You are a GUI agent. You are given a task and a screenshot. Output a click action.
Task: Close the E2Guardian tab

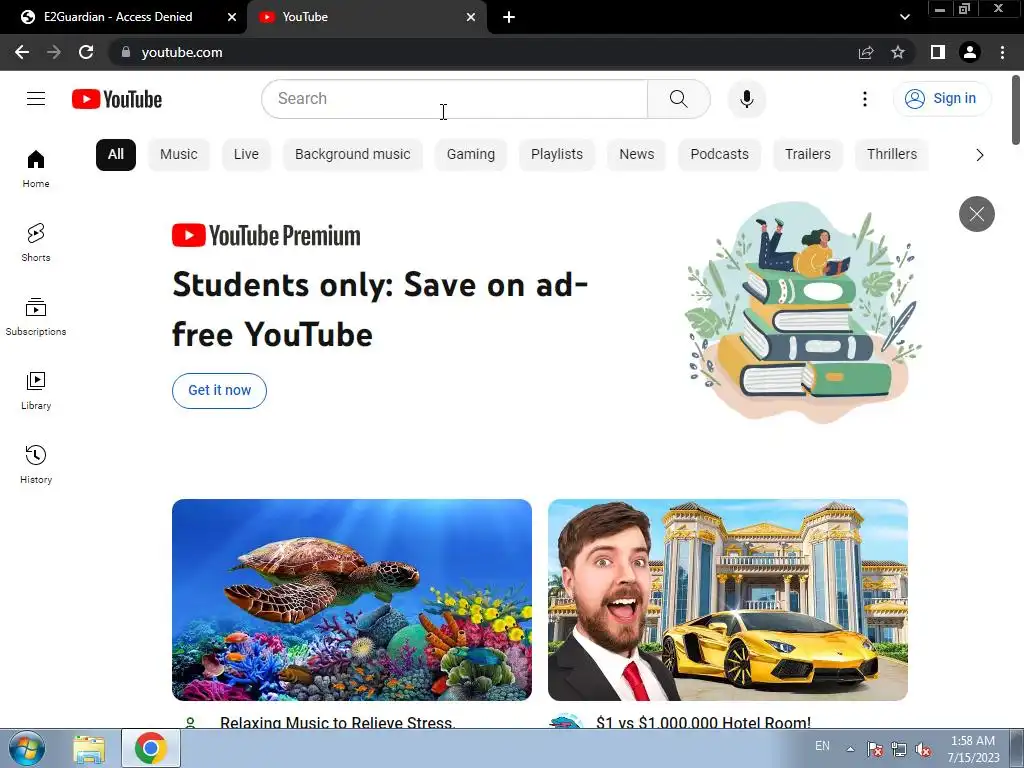pos(232,17)
